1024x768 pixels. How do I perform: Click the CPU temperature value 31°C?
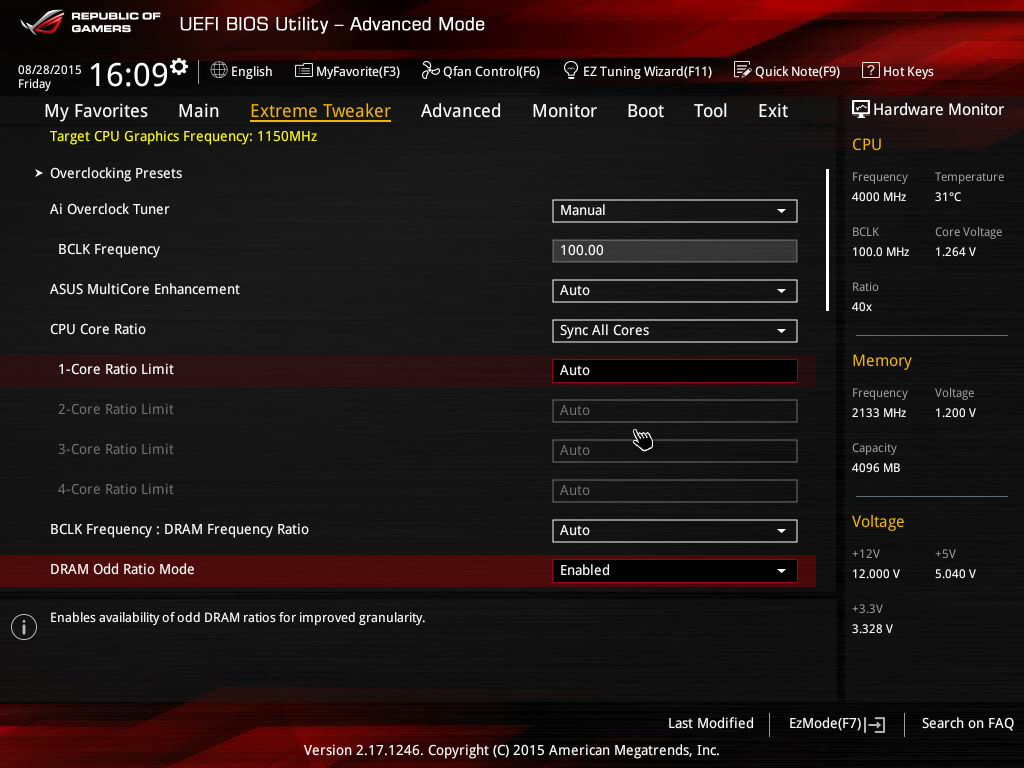tap(948, 197)
